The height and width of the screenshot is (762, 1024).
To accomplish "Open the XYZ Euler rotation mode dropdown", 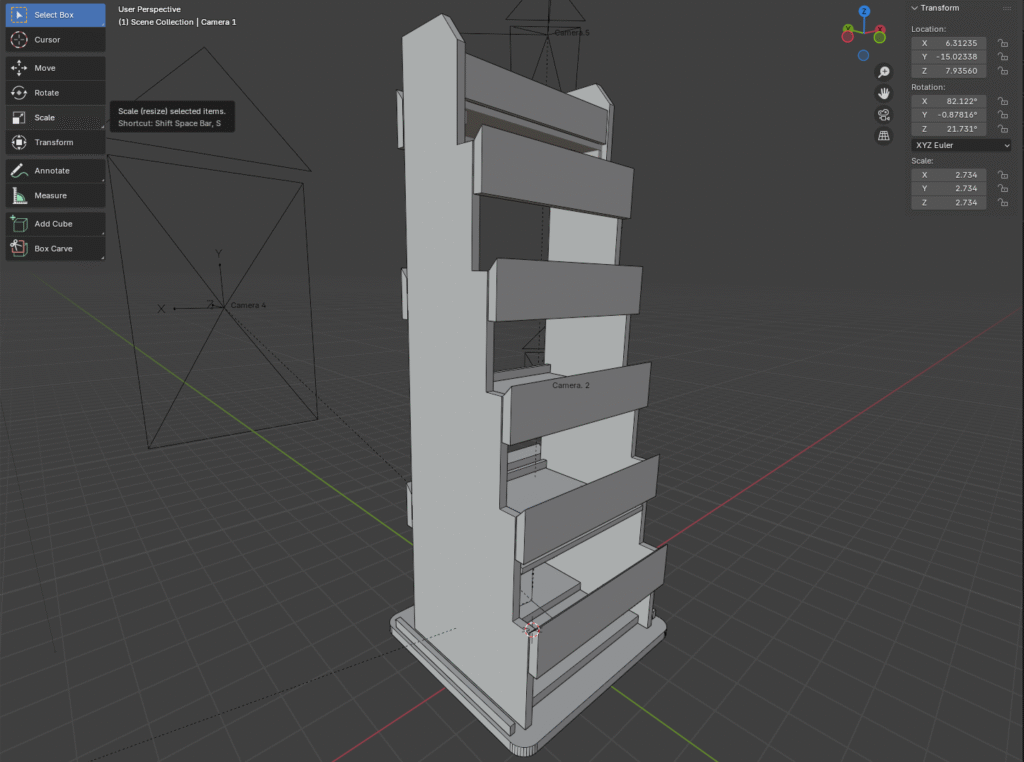I will [961, 145].
